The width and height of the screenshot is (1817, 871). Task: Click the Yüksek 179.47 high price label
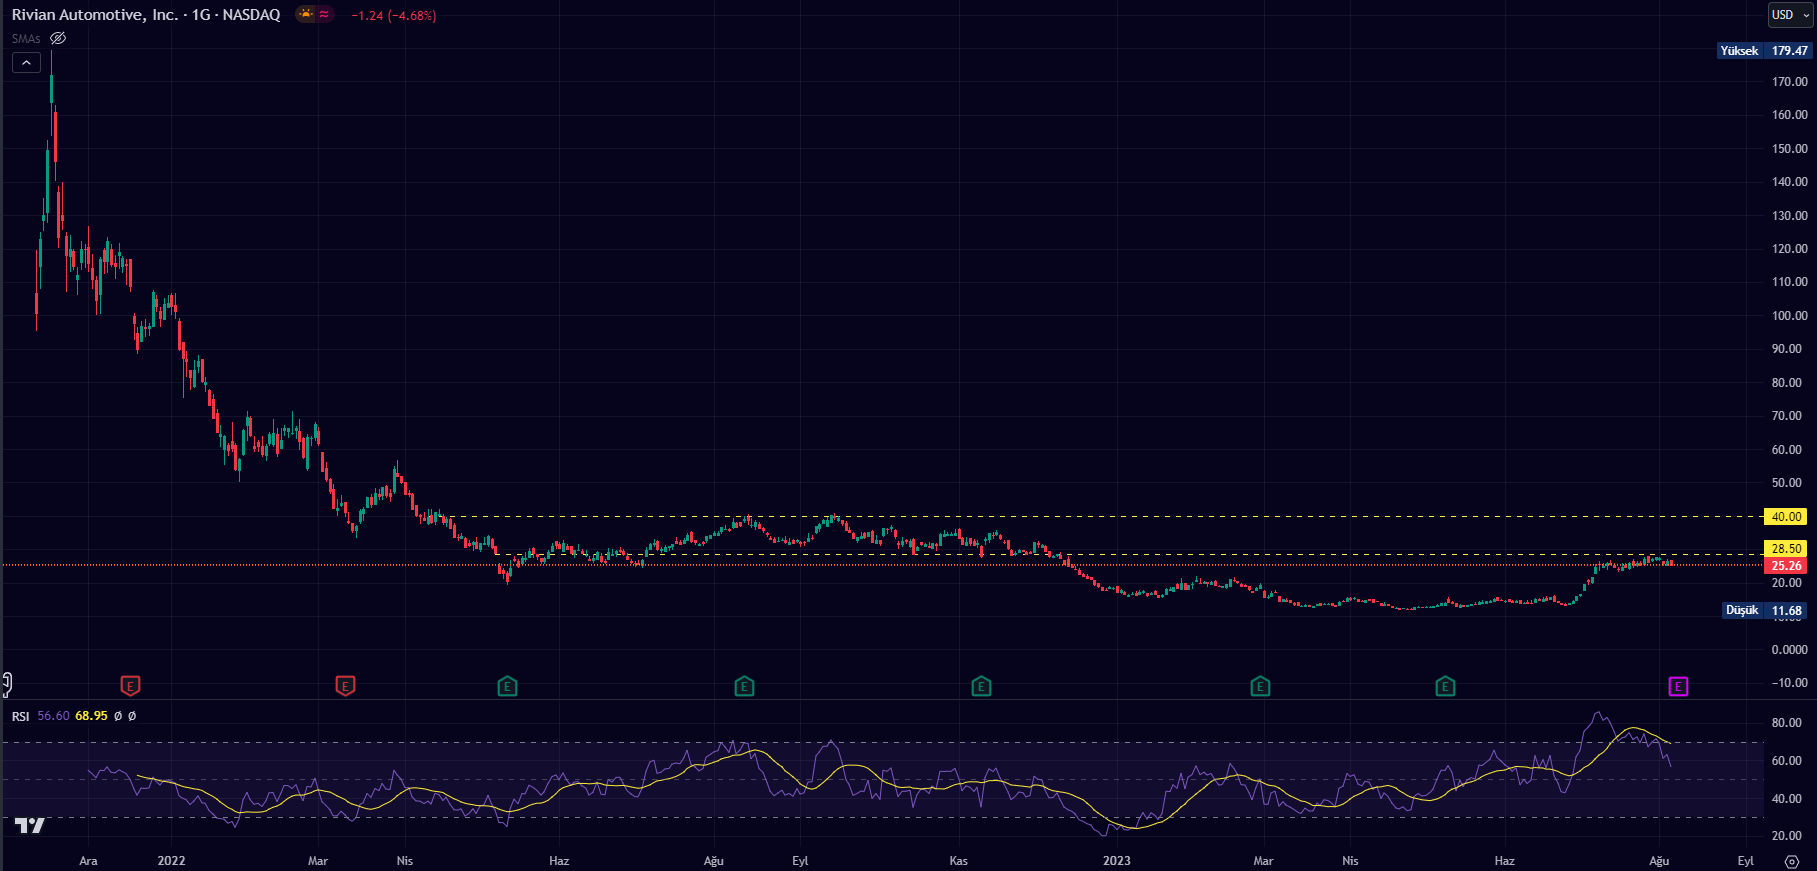tap(1765, 50)
